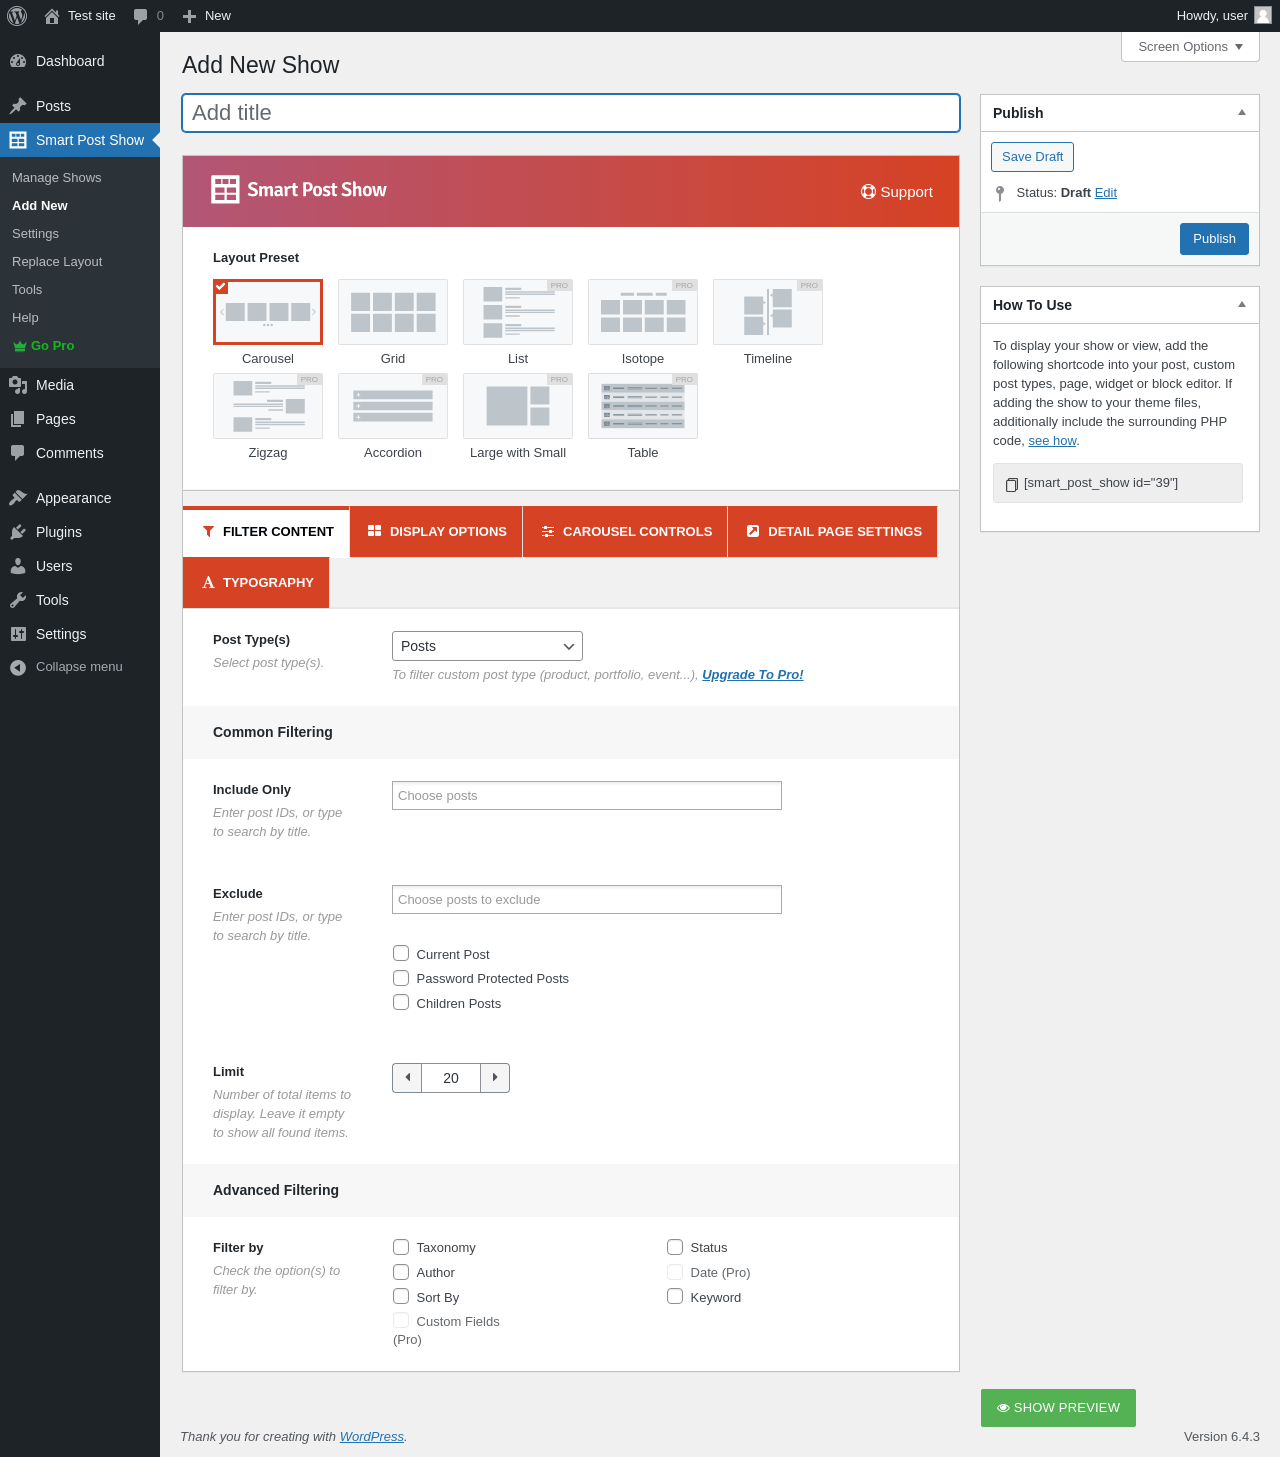1280x1457 pixels.
Task: Collapse the How To Use panel
Action: (1242, 305)
